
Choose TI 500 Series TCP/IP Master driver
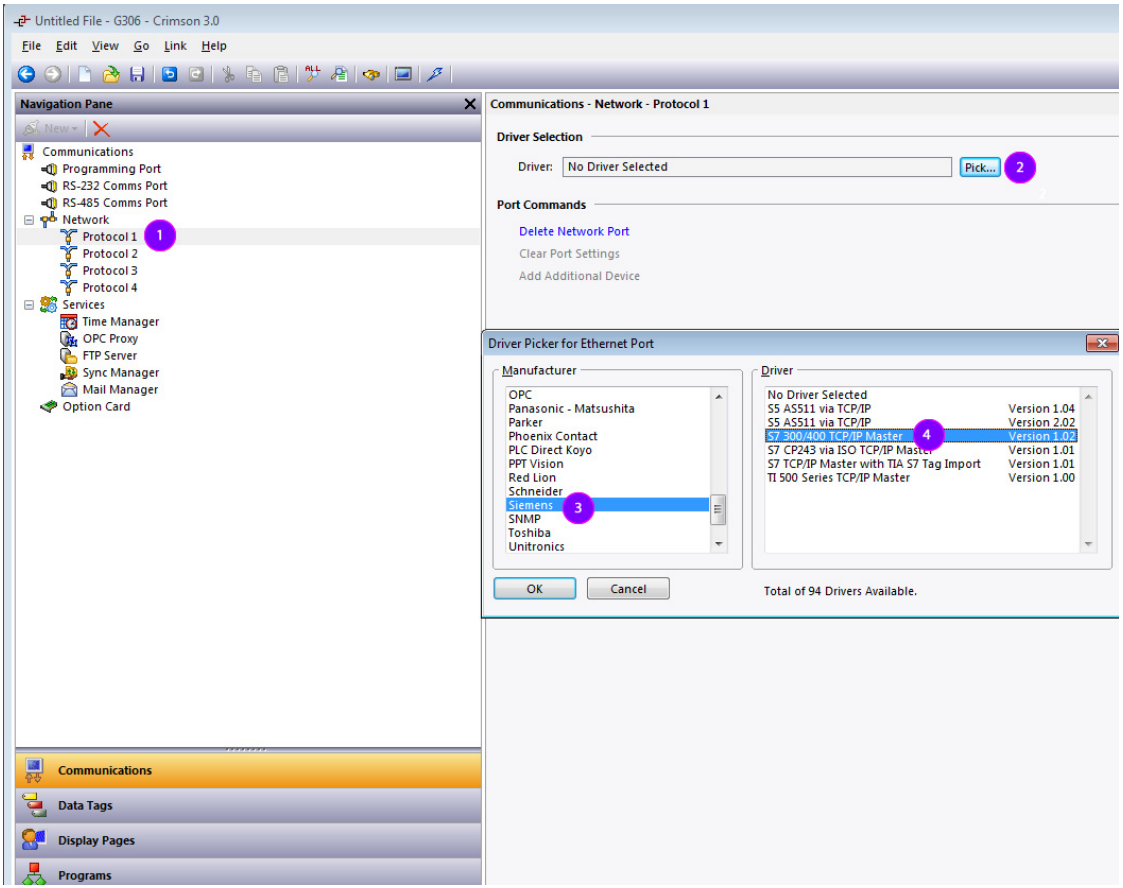[x=921, y=478]
